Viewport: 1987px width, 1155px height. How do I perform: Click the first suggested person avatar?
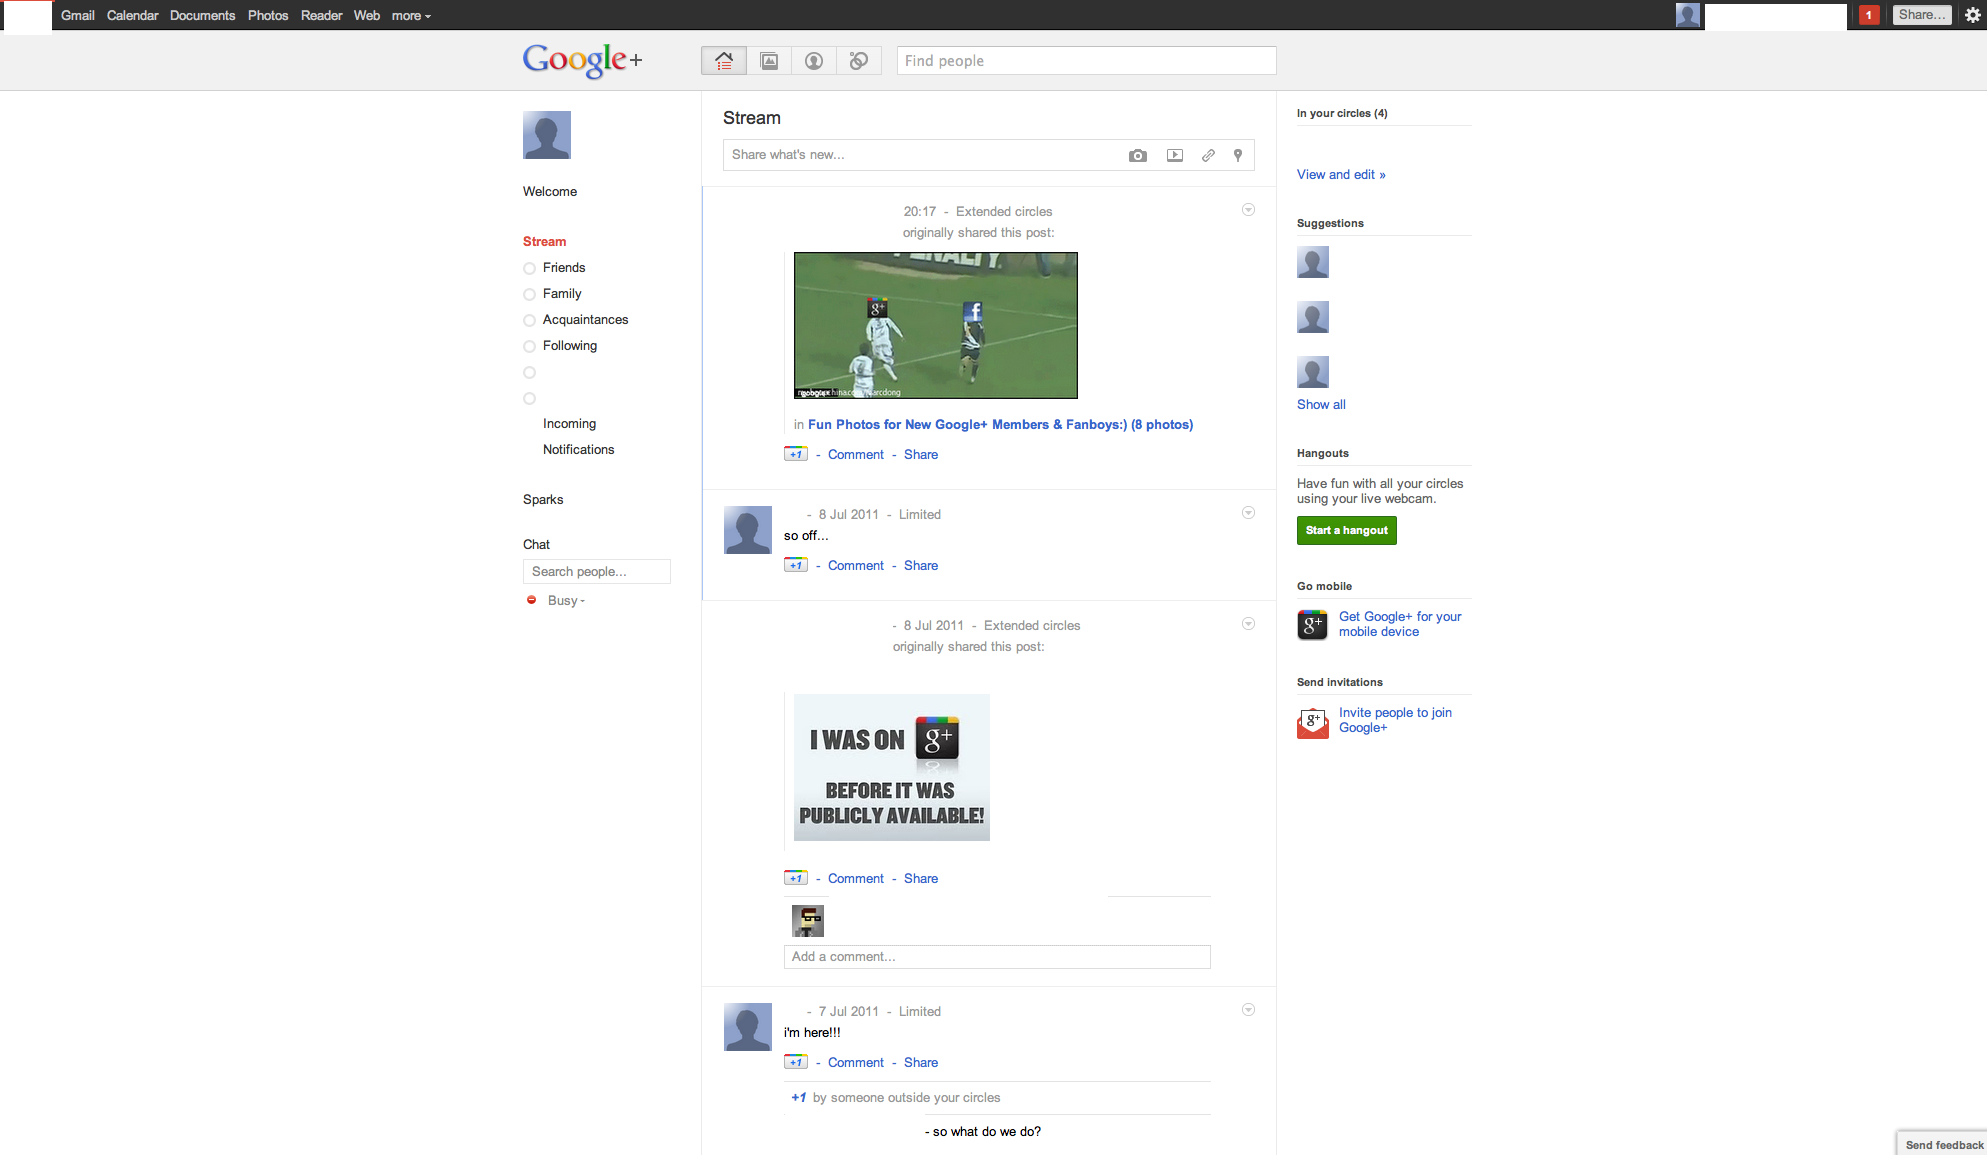click(x=1313, y=262)
